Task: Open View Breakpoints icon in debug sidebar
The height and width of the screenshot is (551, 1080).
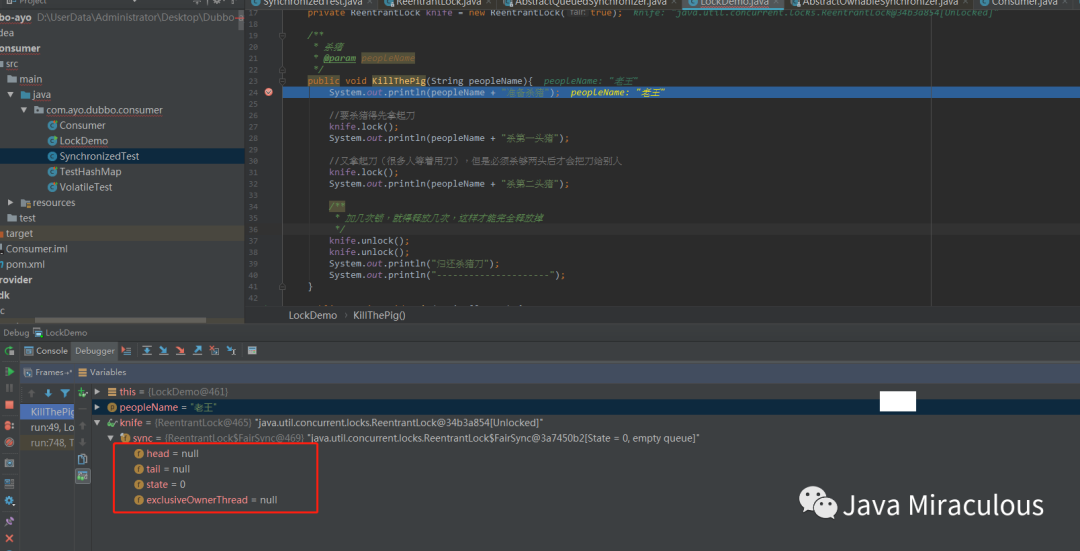Action: tap(9, 426)
